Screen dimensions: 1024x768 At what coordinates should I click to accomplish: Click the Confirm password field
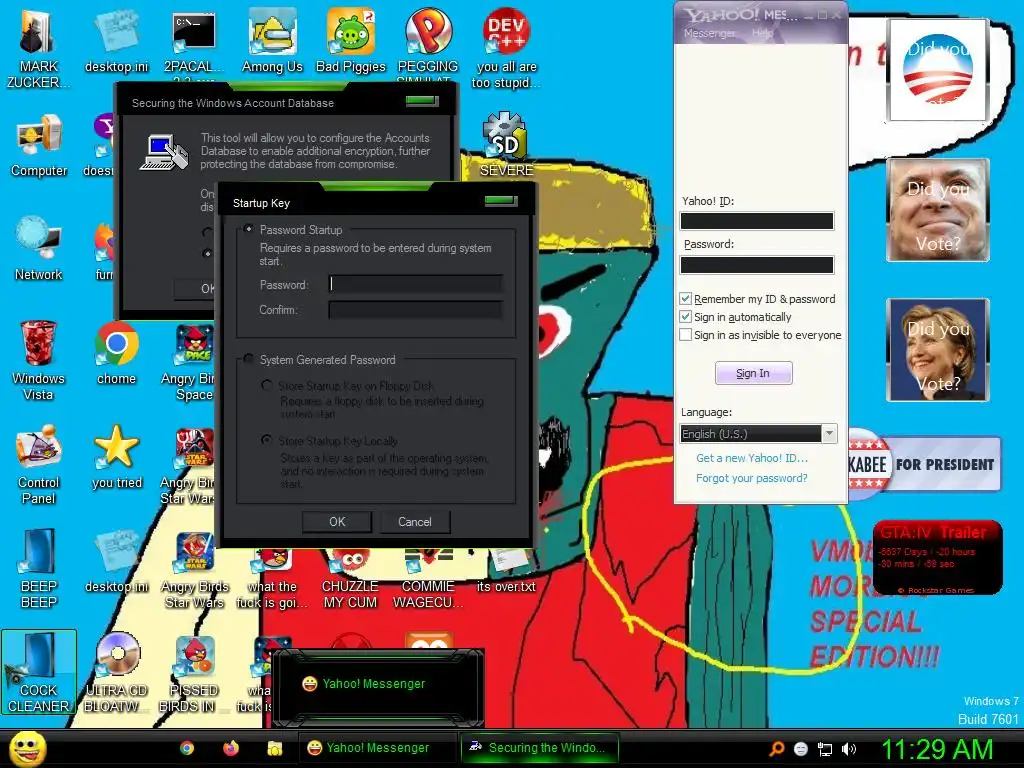pos(415,309)
